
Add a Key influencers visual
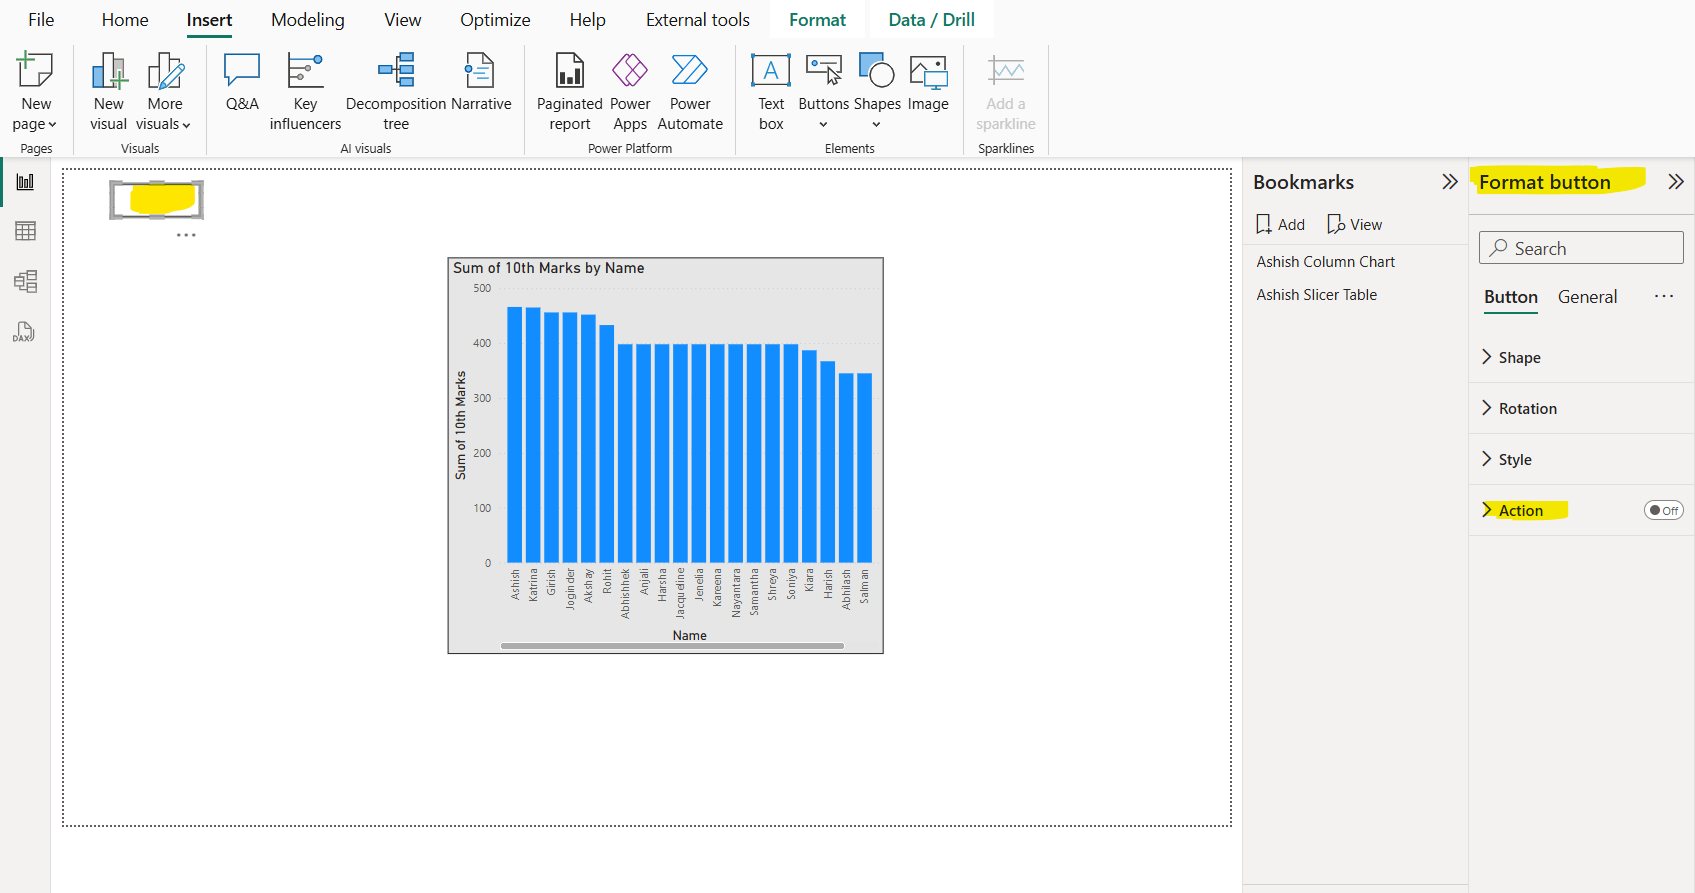tap(305, 92)
